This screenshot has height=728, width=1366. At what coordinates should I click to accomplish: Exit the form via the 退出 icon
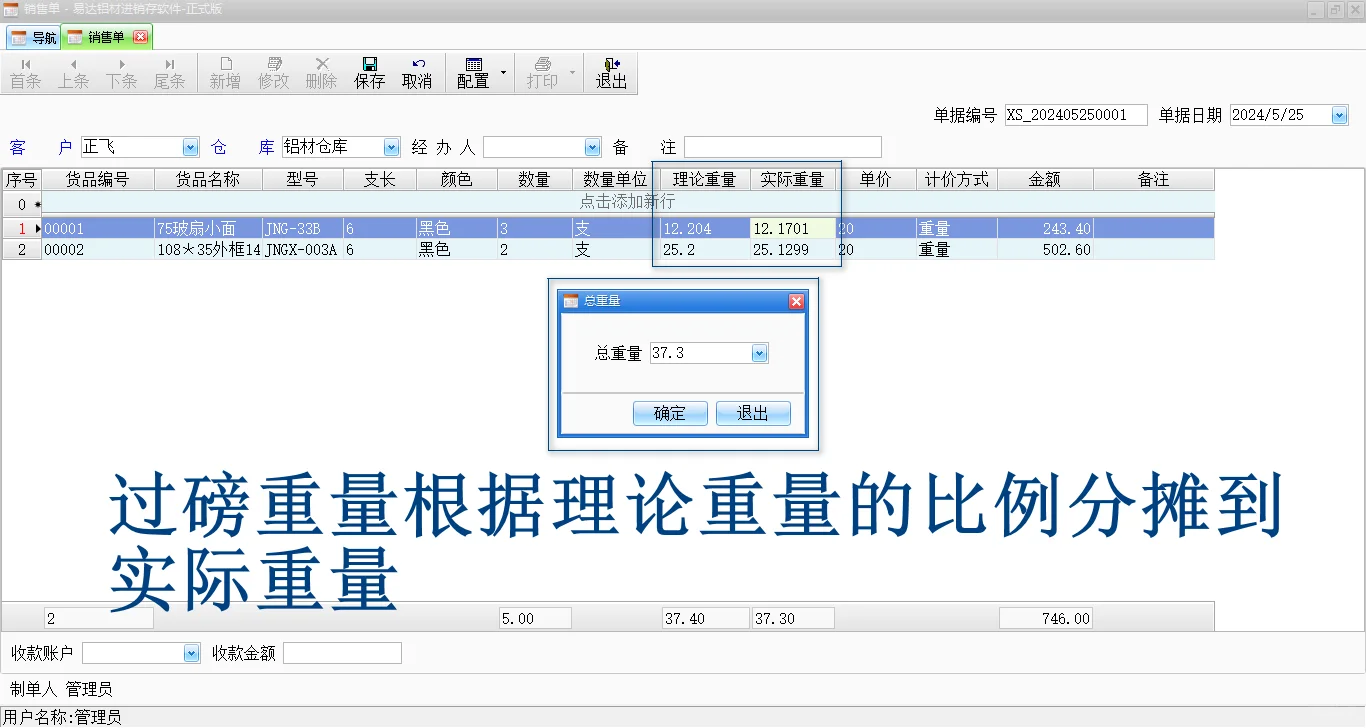611,72
